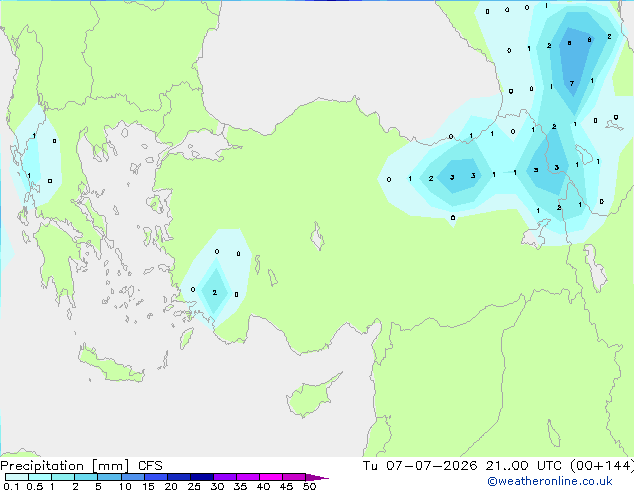Pick the 5–10 mm legend swatch

[109, 477]
